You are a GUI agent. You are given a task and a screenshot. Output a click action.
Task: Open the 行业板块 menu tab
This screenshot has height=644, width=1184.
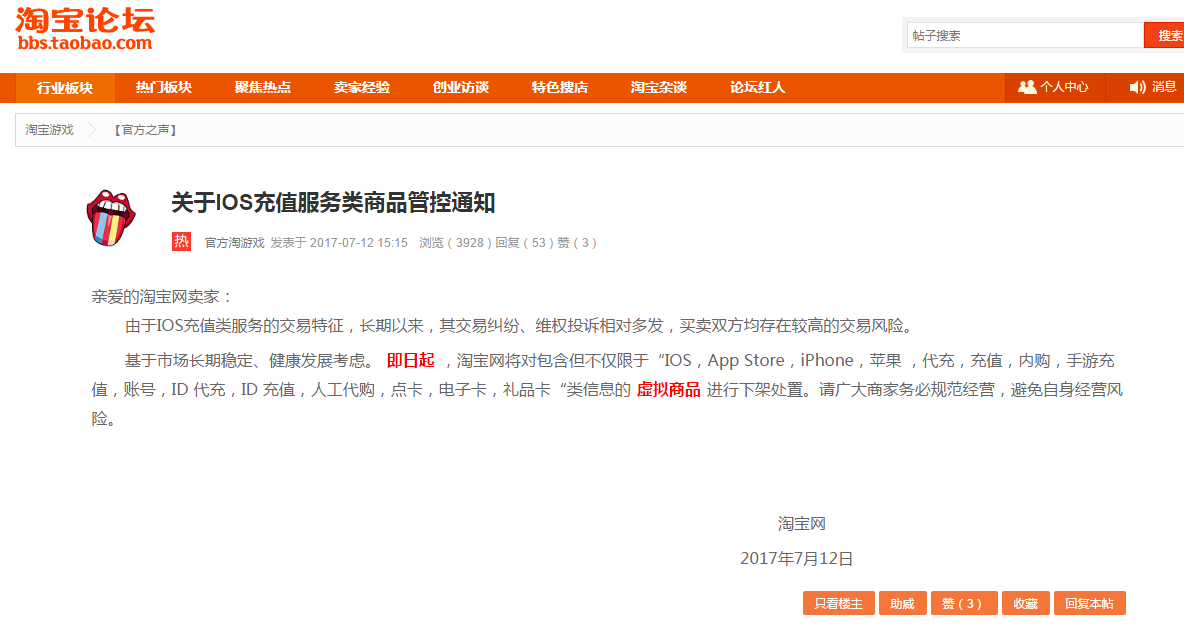pyautogui.click(x=65, y=88)
